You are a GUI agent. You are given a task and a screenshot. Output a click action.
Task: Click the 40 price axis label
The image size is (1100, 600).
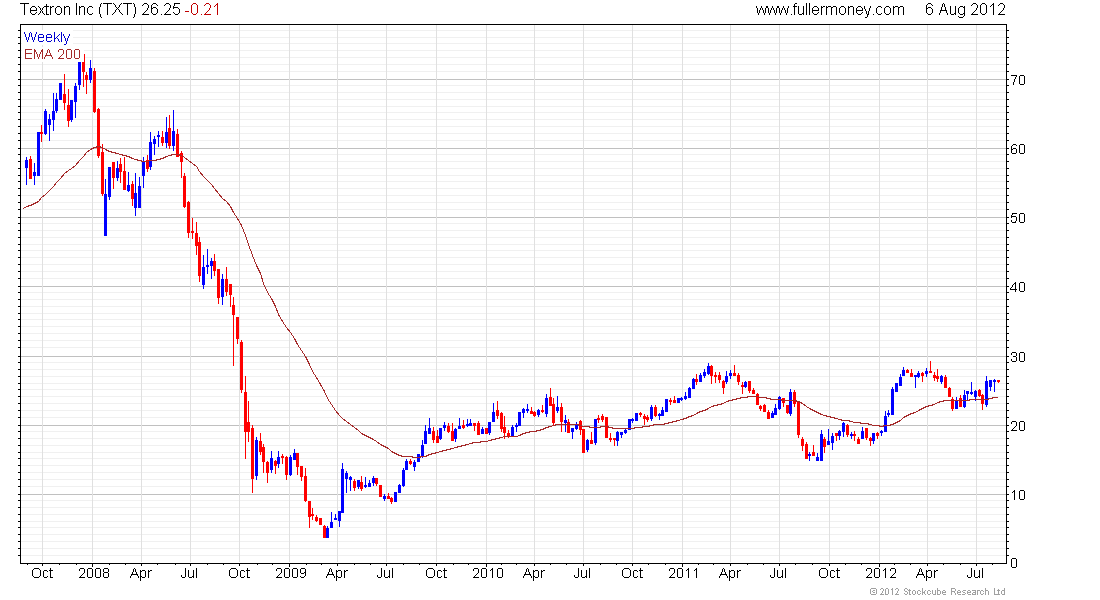(1017, 287)
